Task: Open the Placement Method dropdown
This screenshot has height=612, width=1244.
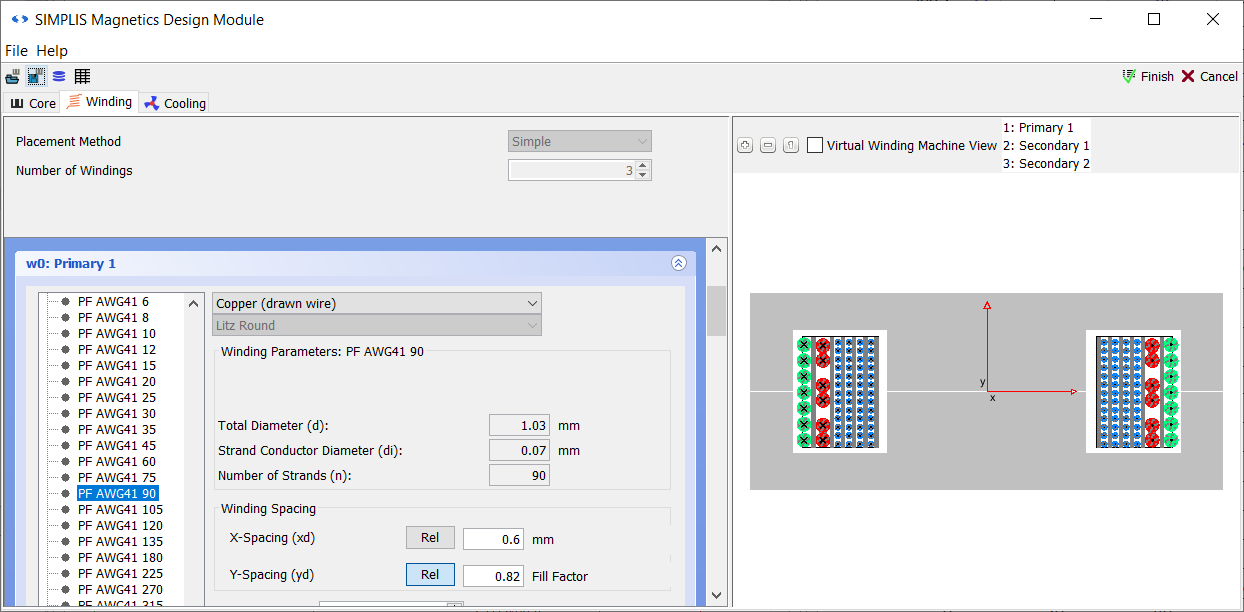Action: pos(580,142)
